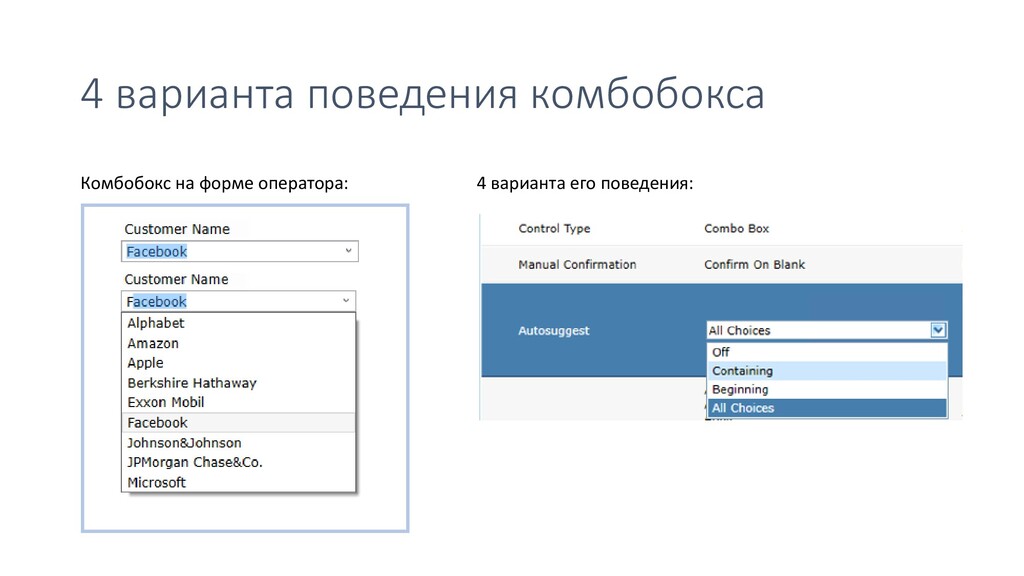Select the highlighted Facebook list item
The width and height of the screenshot is (1024, 576).
point(238,423)
